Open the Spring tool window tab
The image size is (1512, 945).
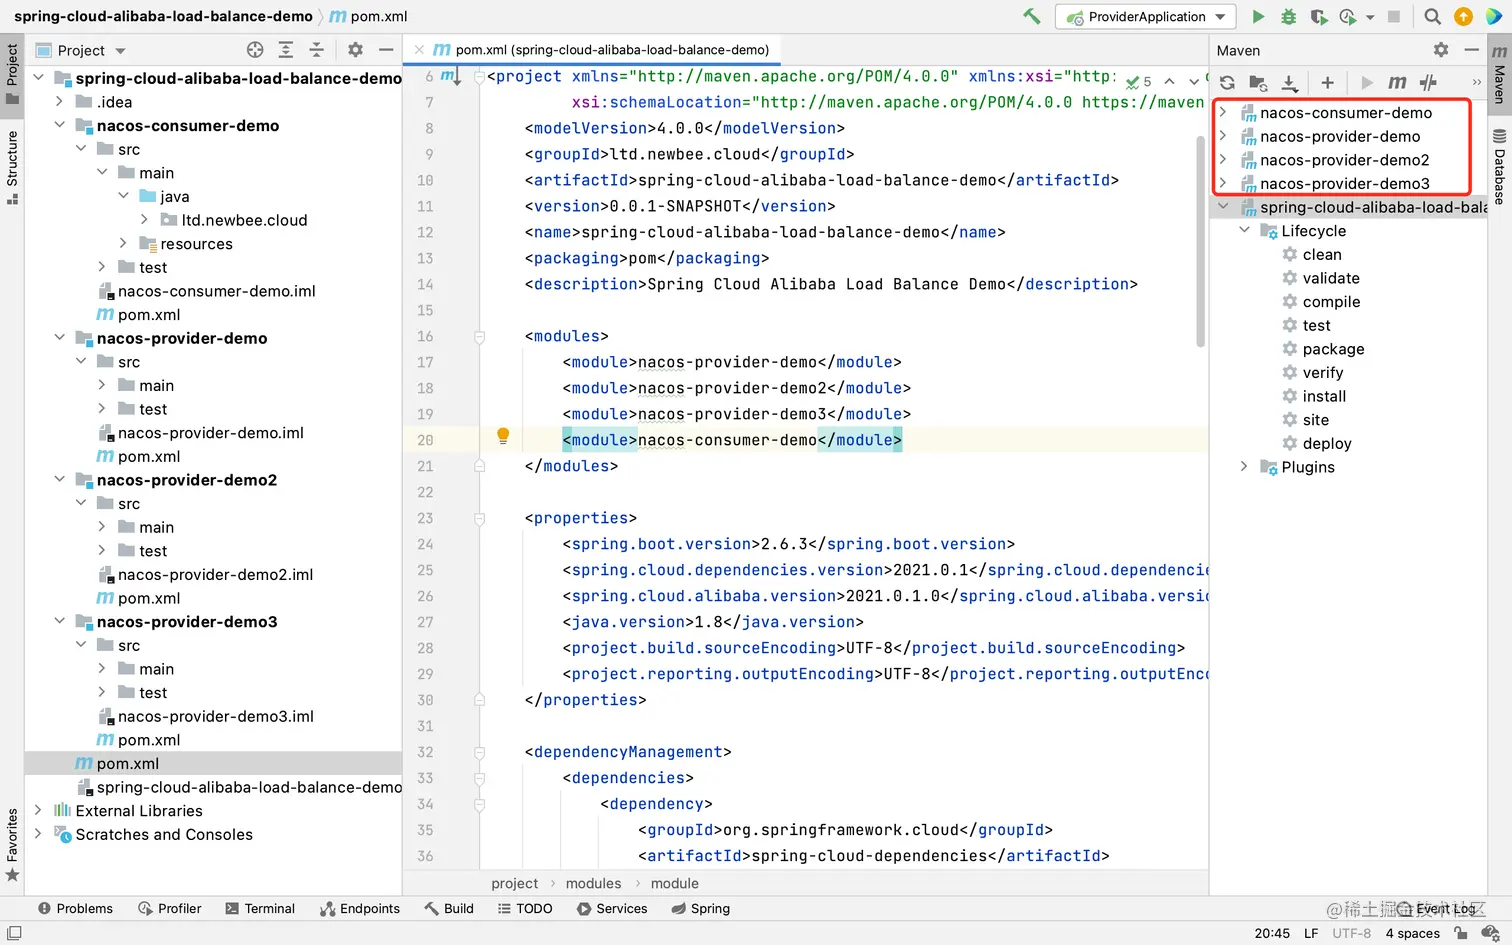point(701,908)
